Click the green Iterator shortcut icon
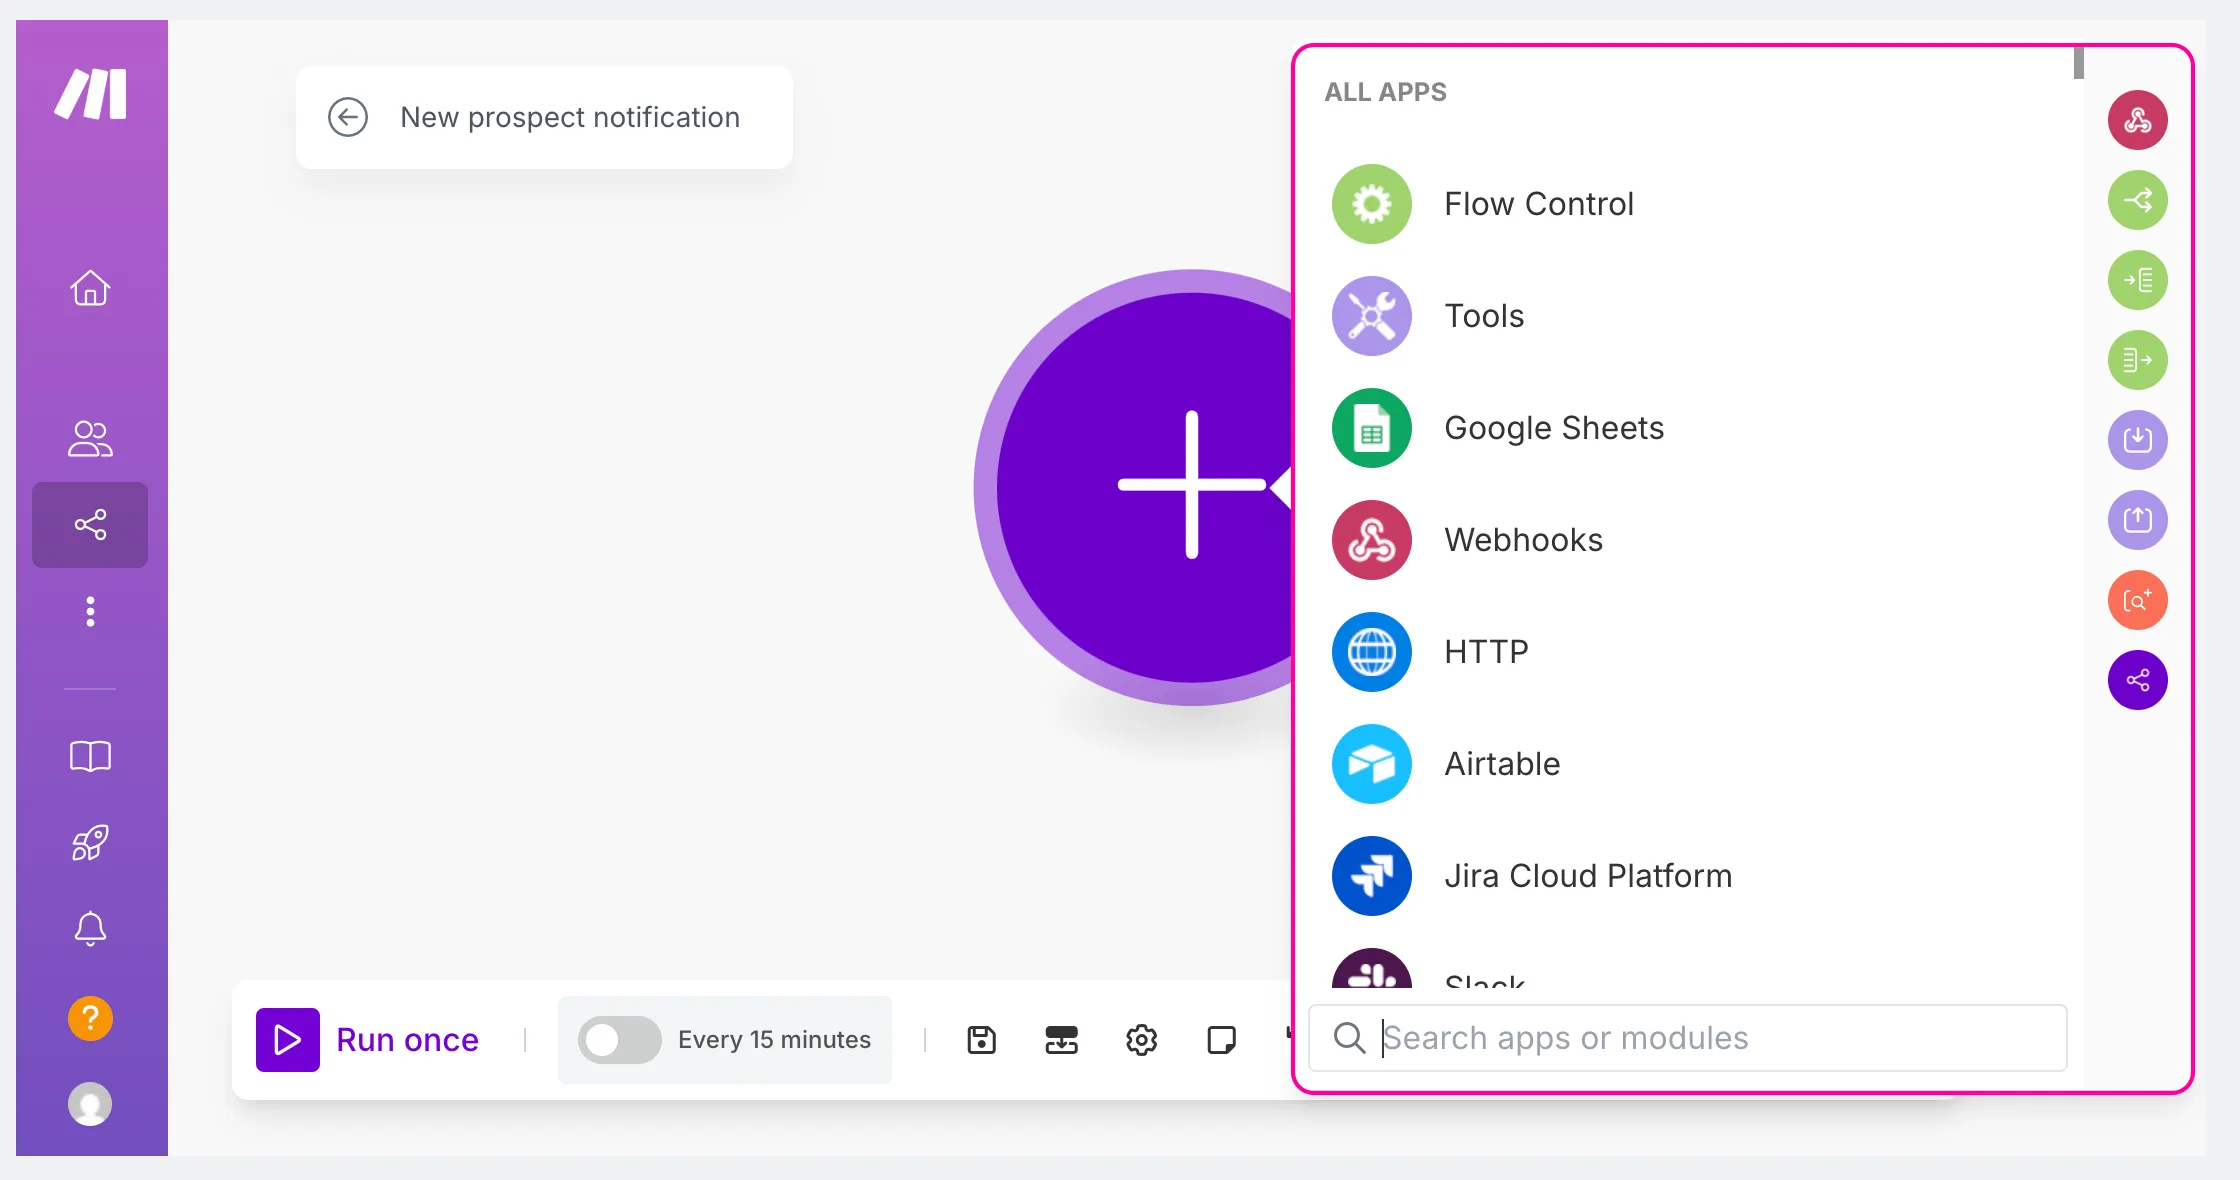This screenshot has width=2240, height=1180. tap(2137, 360)
